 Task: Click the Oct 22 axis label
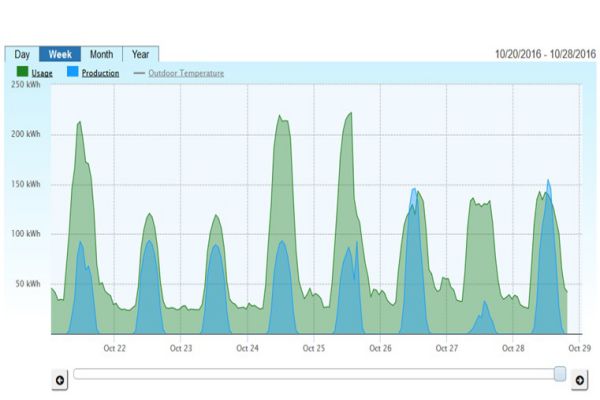click(x=114, y=348)
